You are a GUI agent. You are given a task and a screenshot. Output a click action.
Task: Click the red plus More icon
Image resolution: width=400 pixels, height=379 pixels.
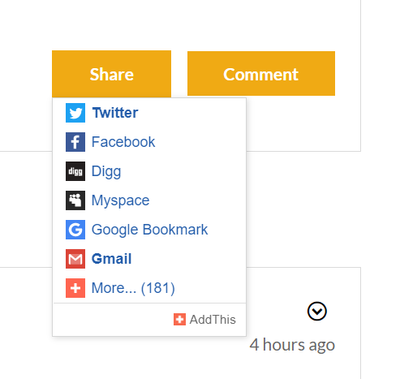tap(75, 288)
